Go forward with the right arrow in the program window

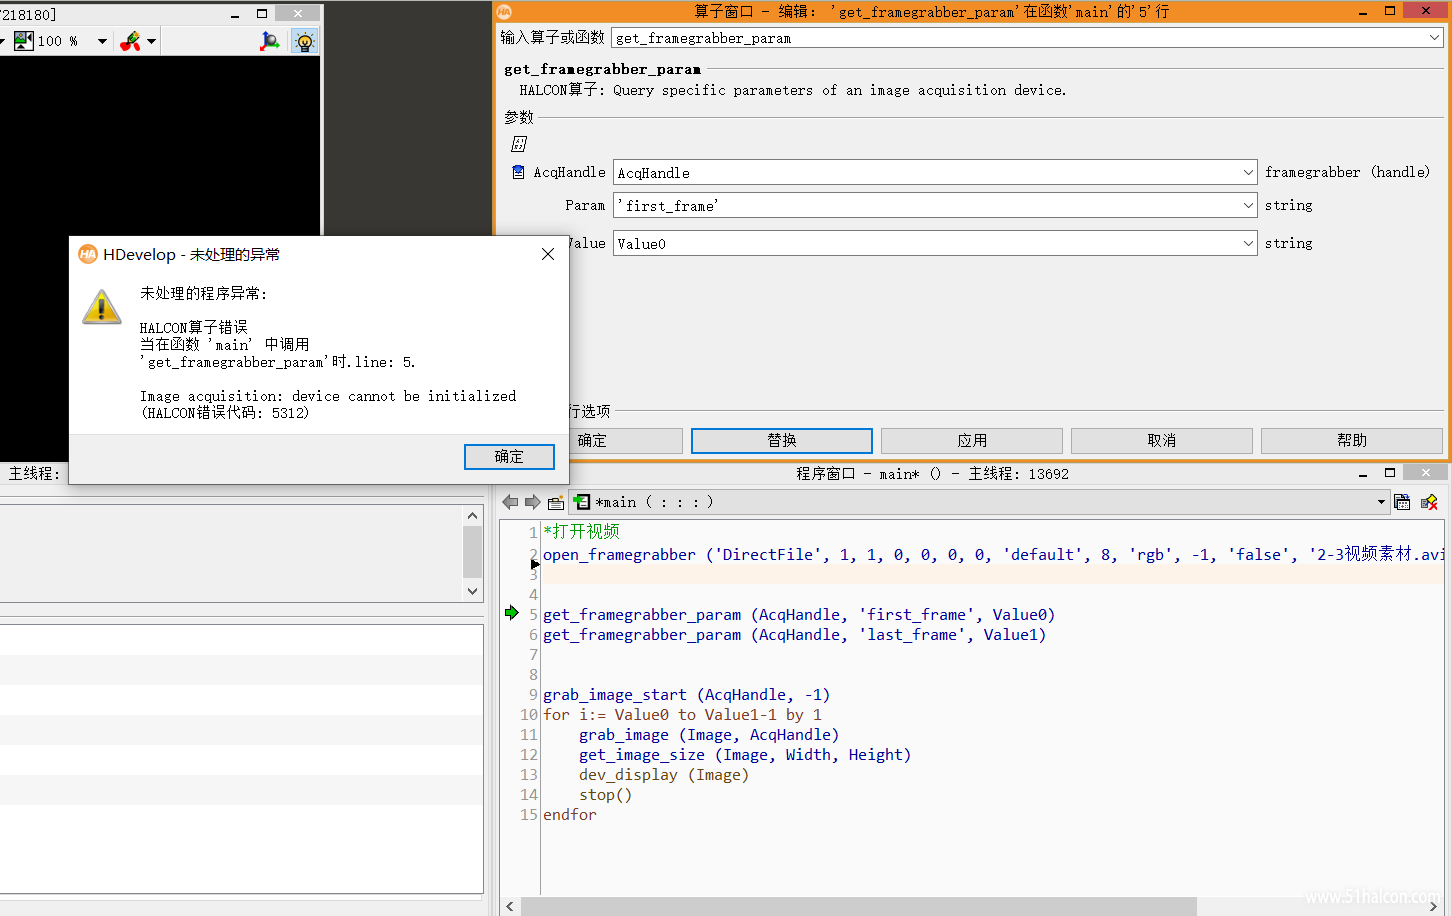533,502
